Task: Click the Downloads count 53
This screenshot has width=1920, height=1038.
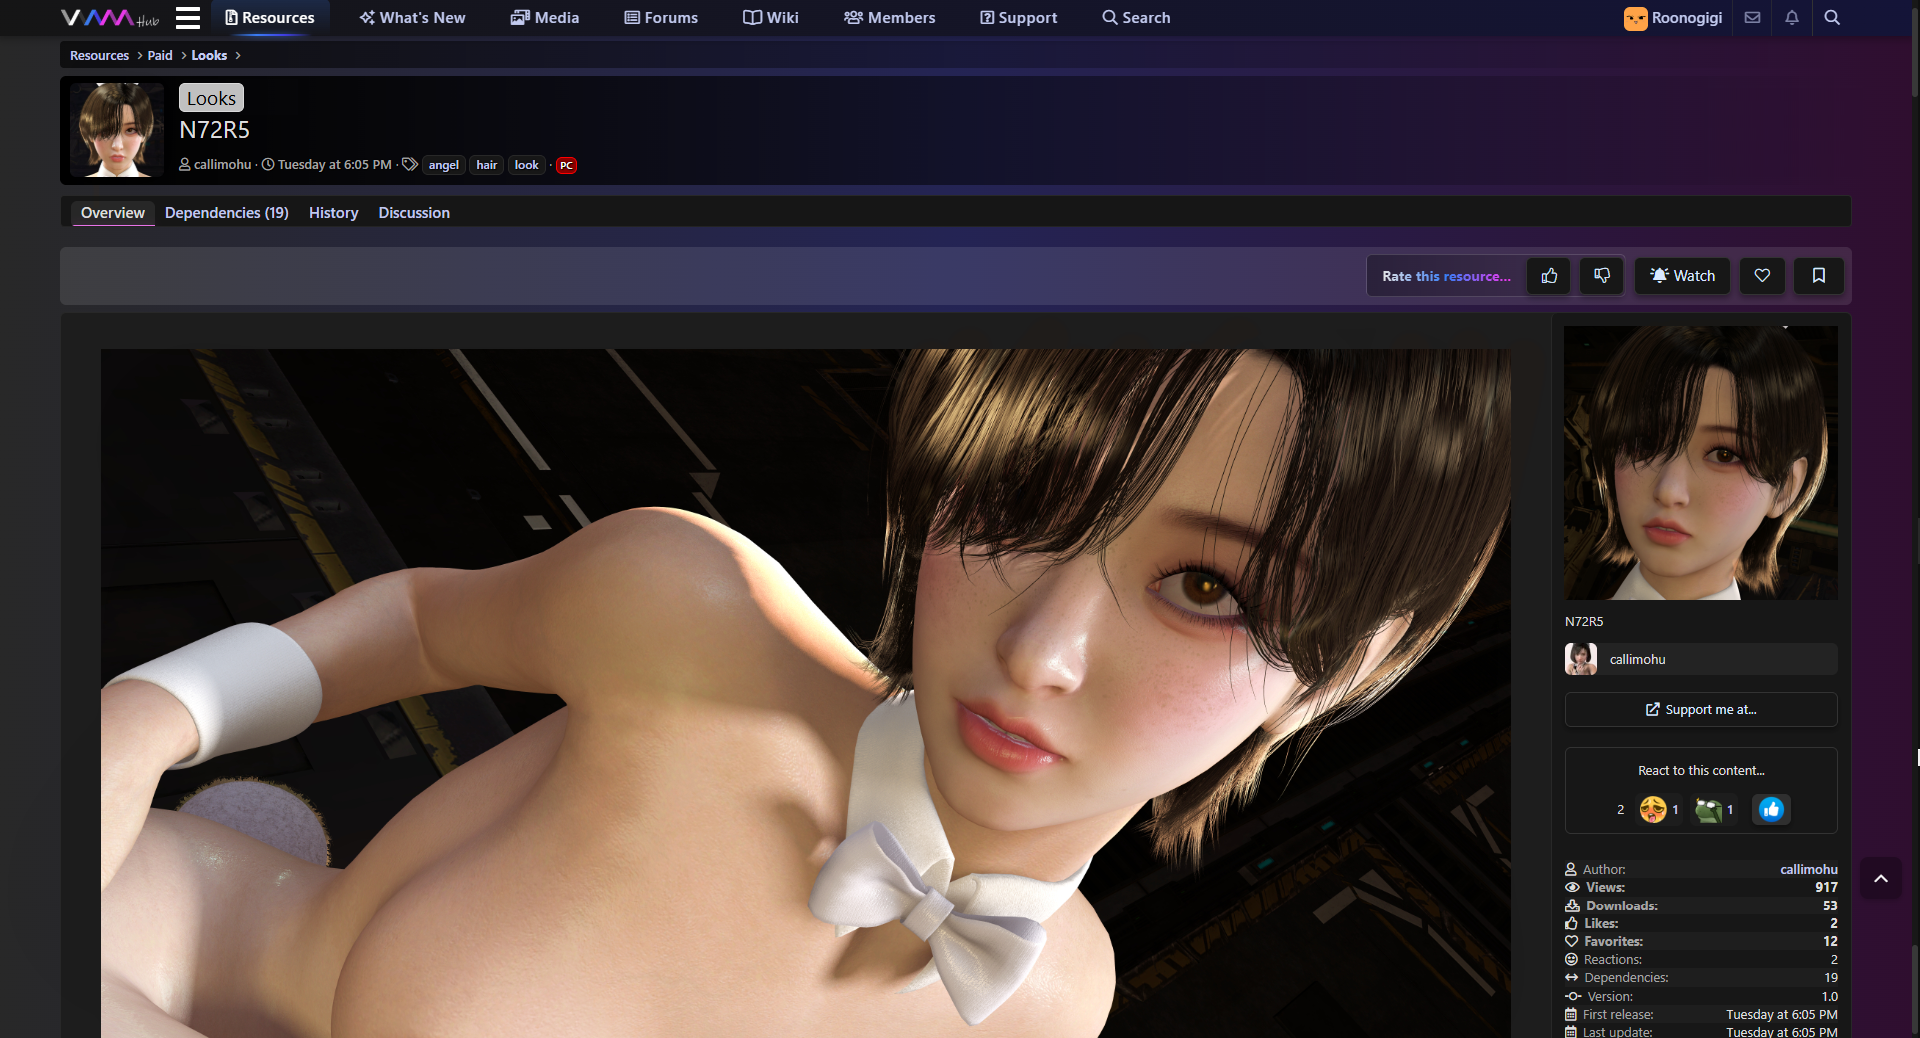Action: pyautogui.click(x=1830, y=906)
